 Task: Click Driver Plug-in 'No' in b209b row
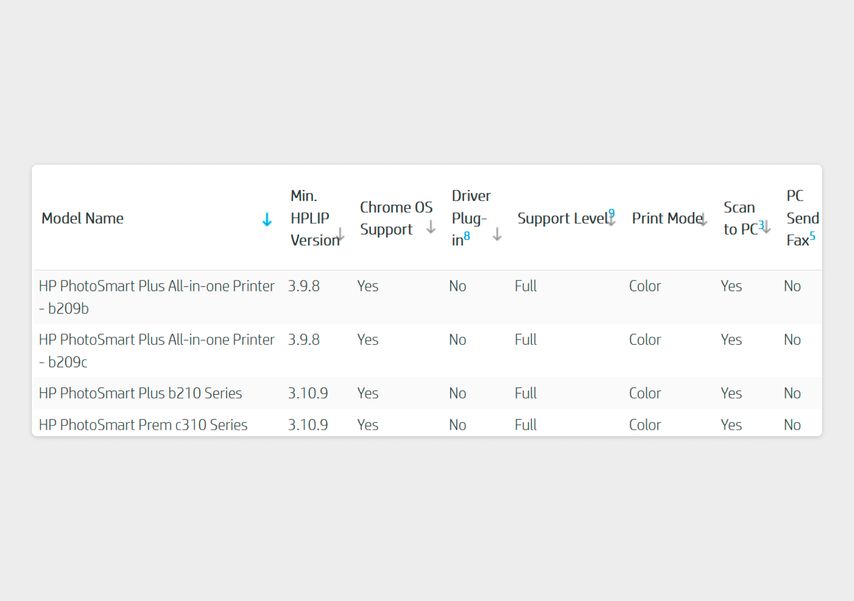[x=458, y=286]
